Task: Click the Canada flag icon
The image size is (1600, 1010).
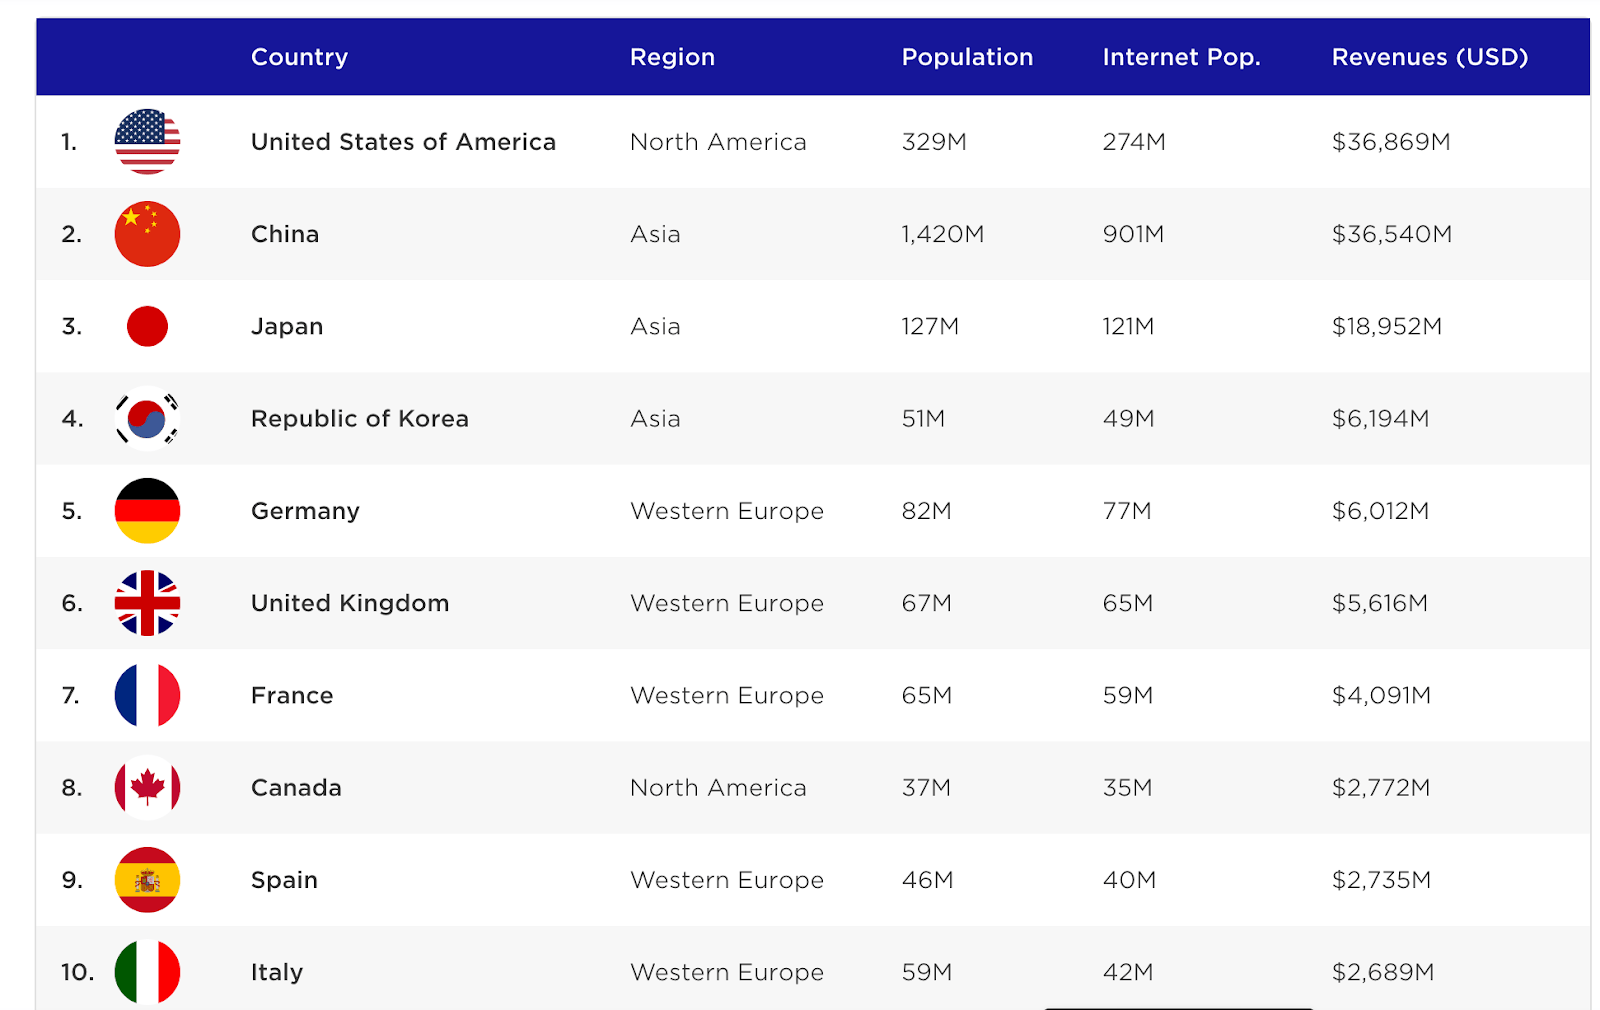Action: coord(147,788)
